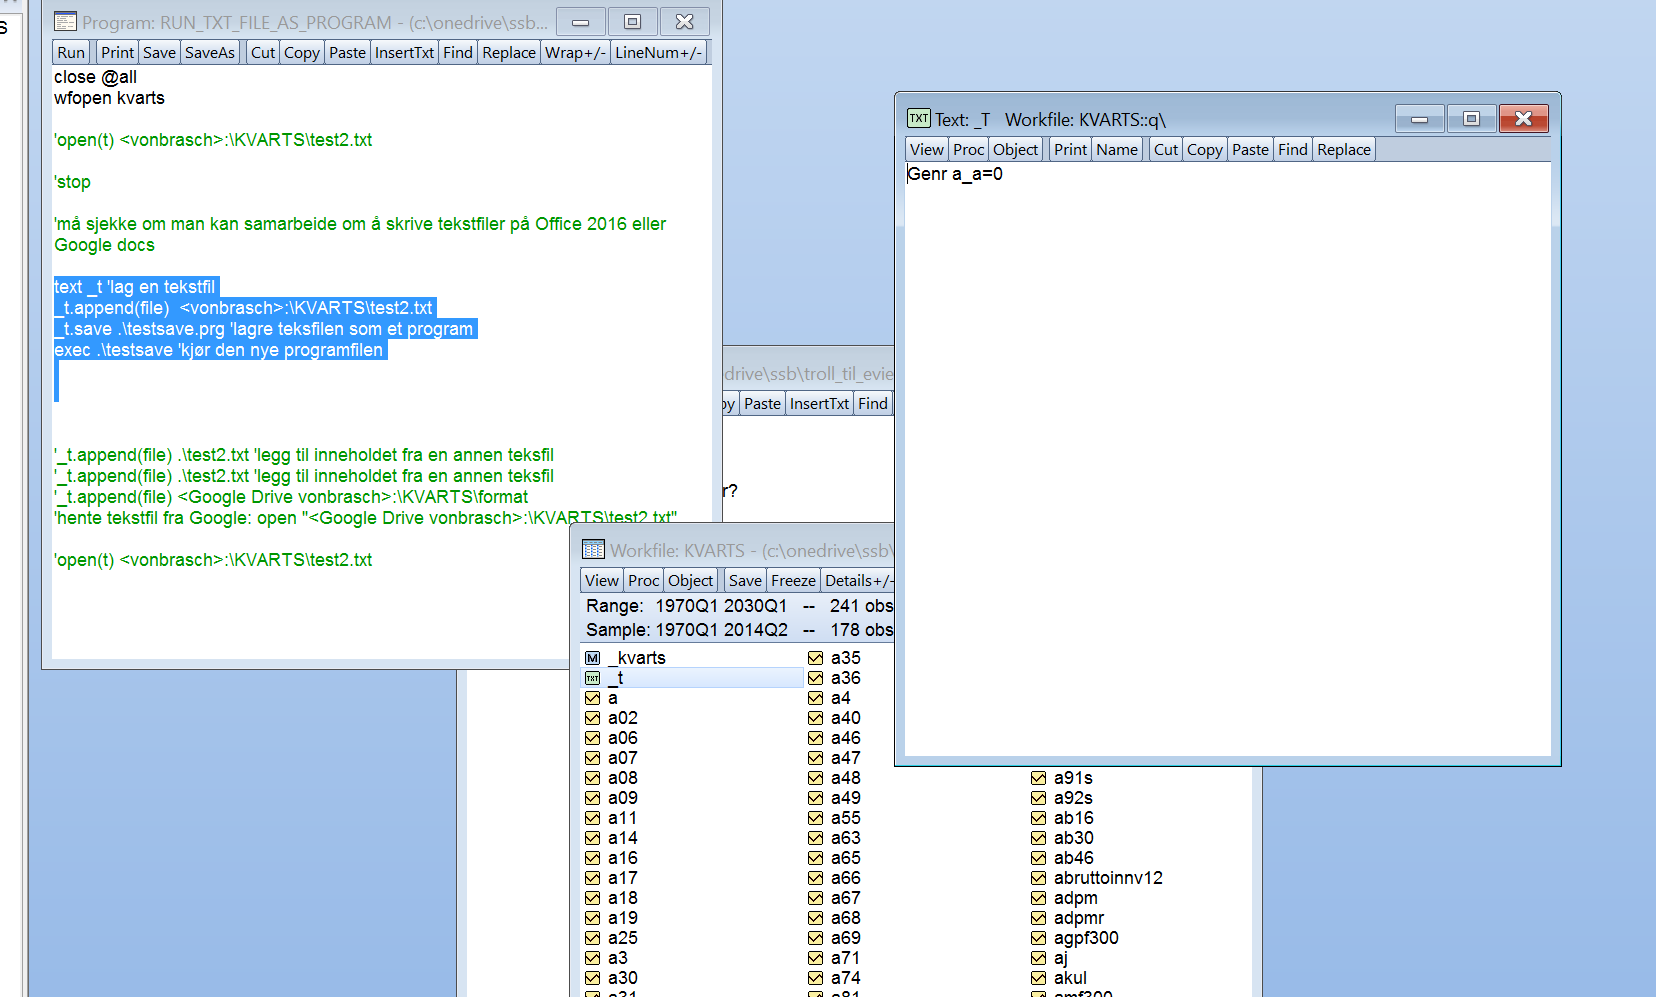Viewport: 1656px width, 997px height.
Task: Click the Range line in KVARTS workfile
Action: [738, 606]
